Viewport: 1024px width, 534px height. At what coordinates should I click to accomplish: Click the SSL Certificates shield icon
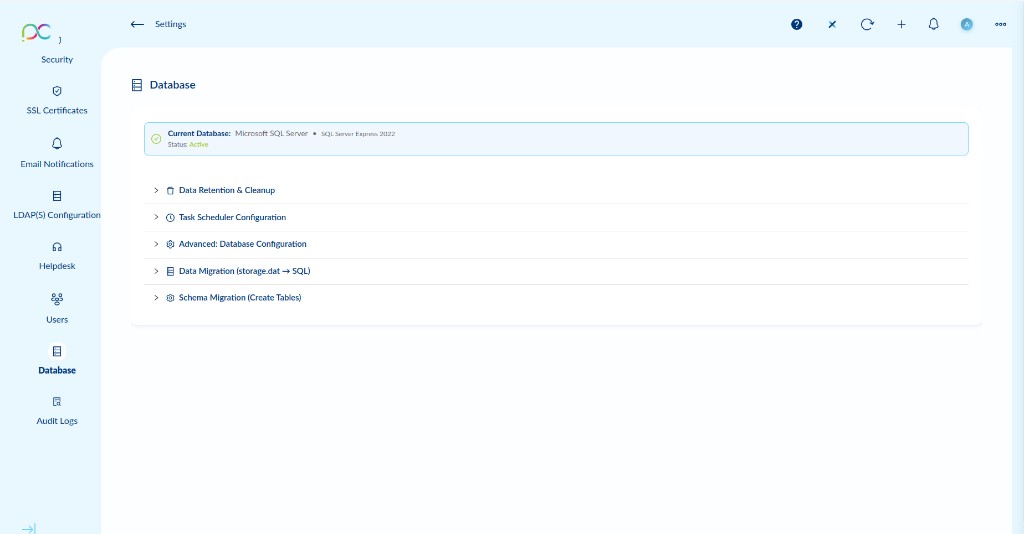click(57, 91)
